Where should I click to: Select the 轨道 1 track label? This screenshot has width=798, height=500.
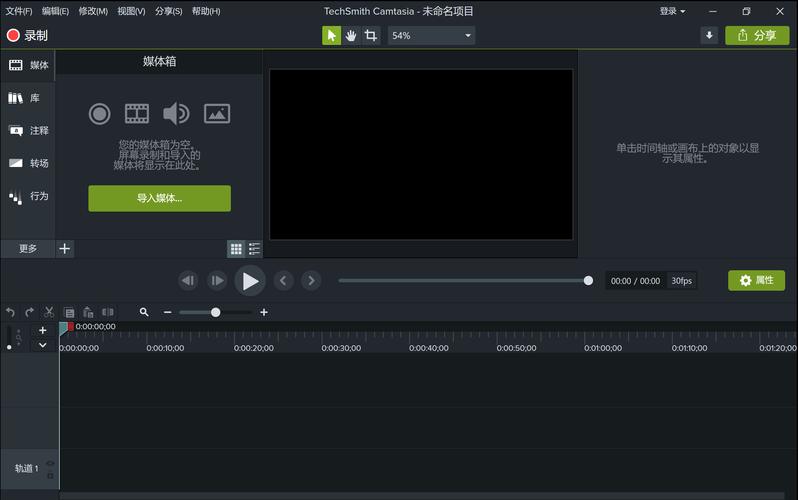coord(26,468)
